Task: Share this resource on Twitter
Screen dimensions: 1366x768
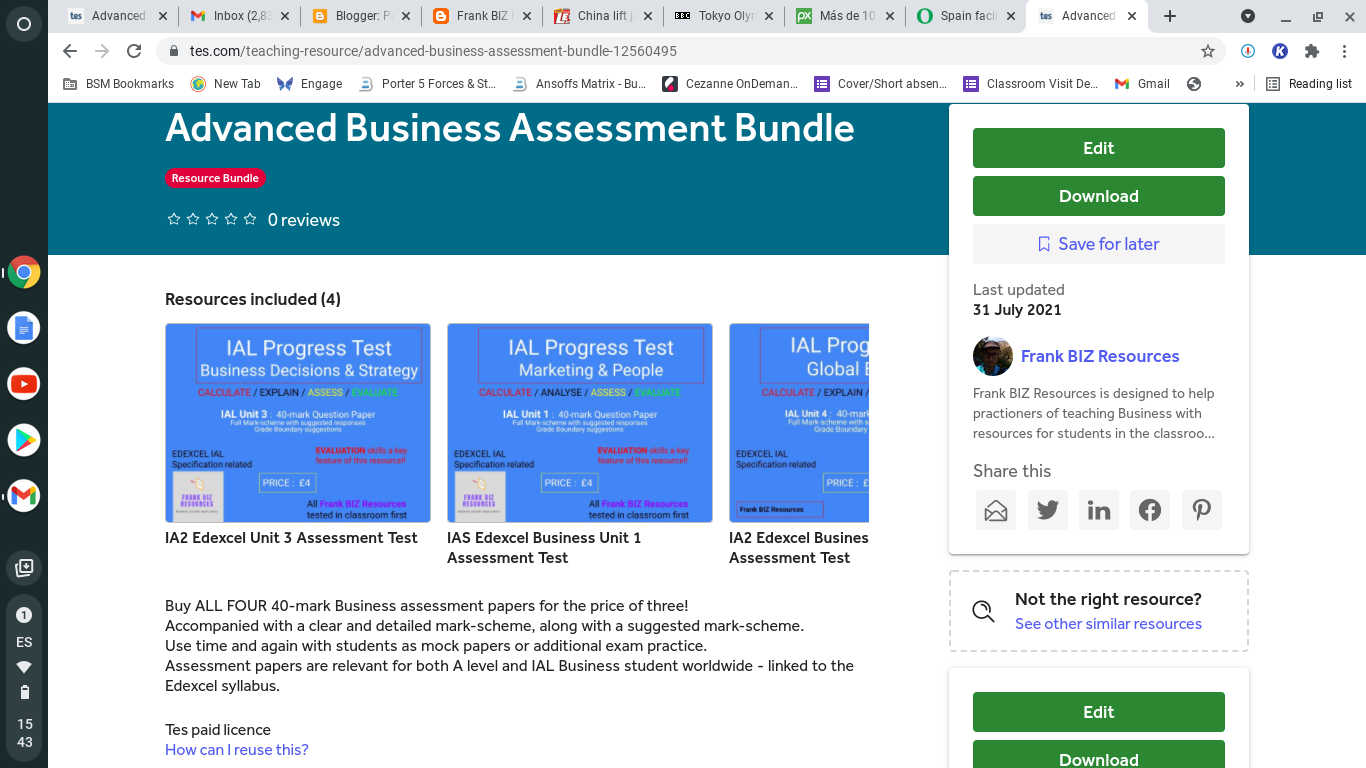Action: (x=1047, y=510)
